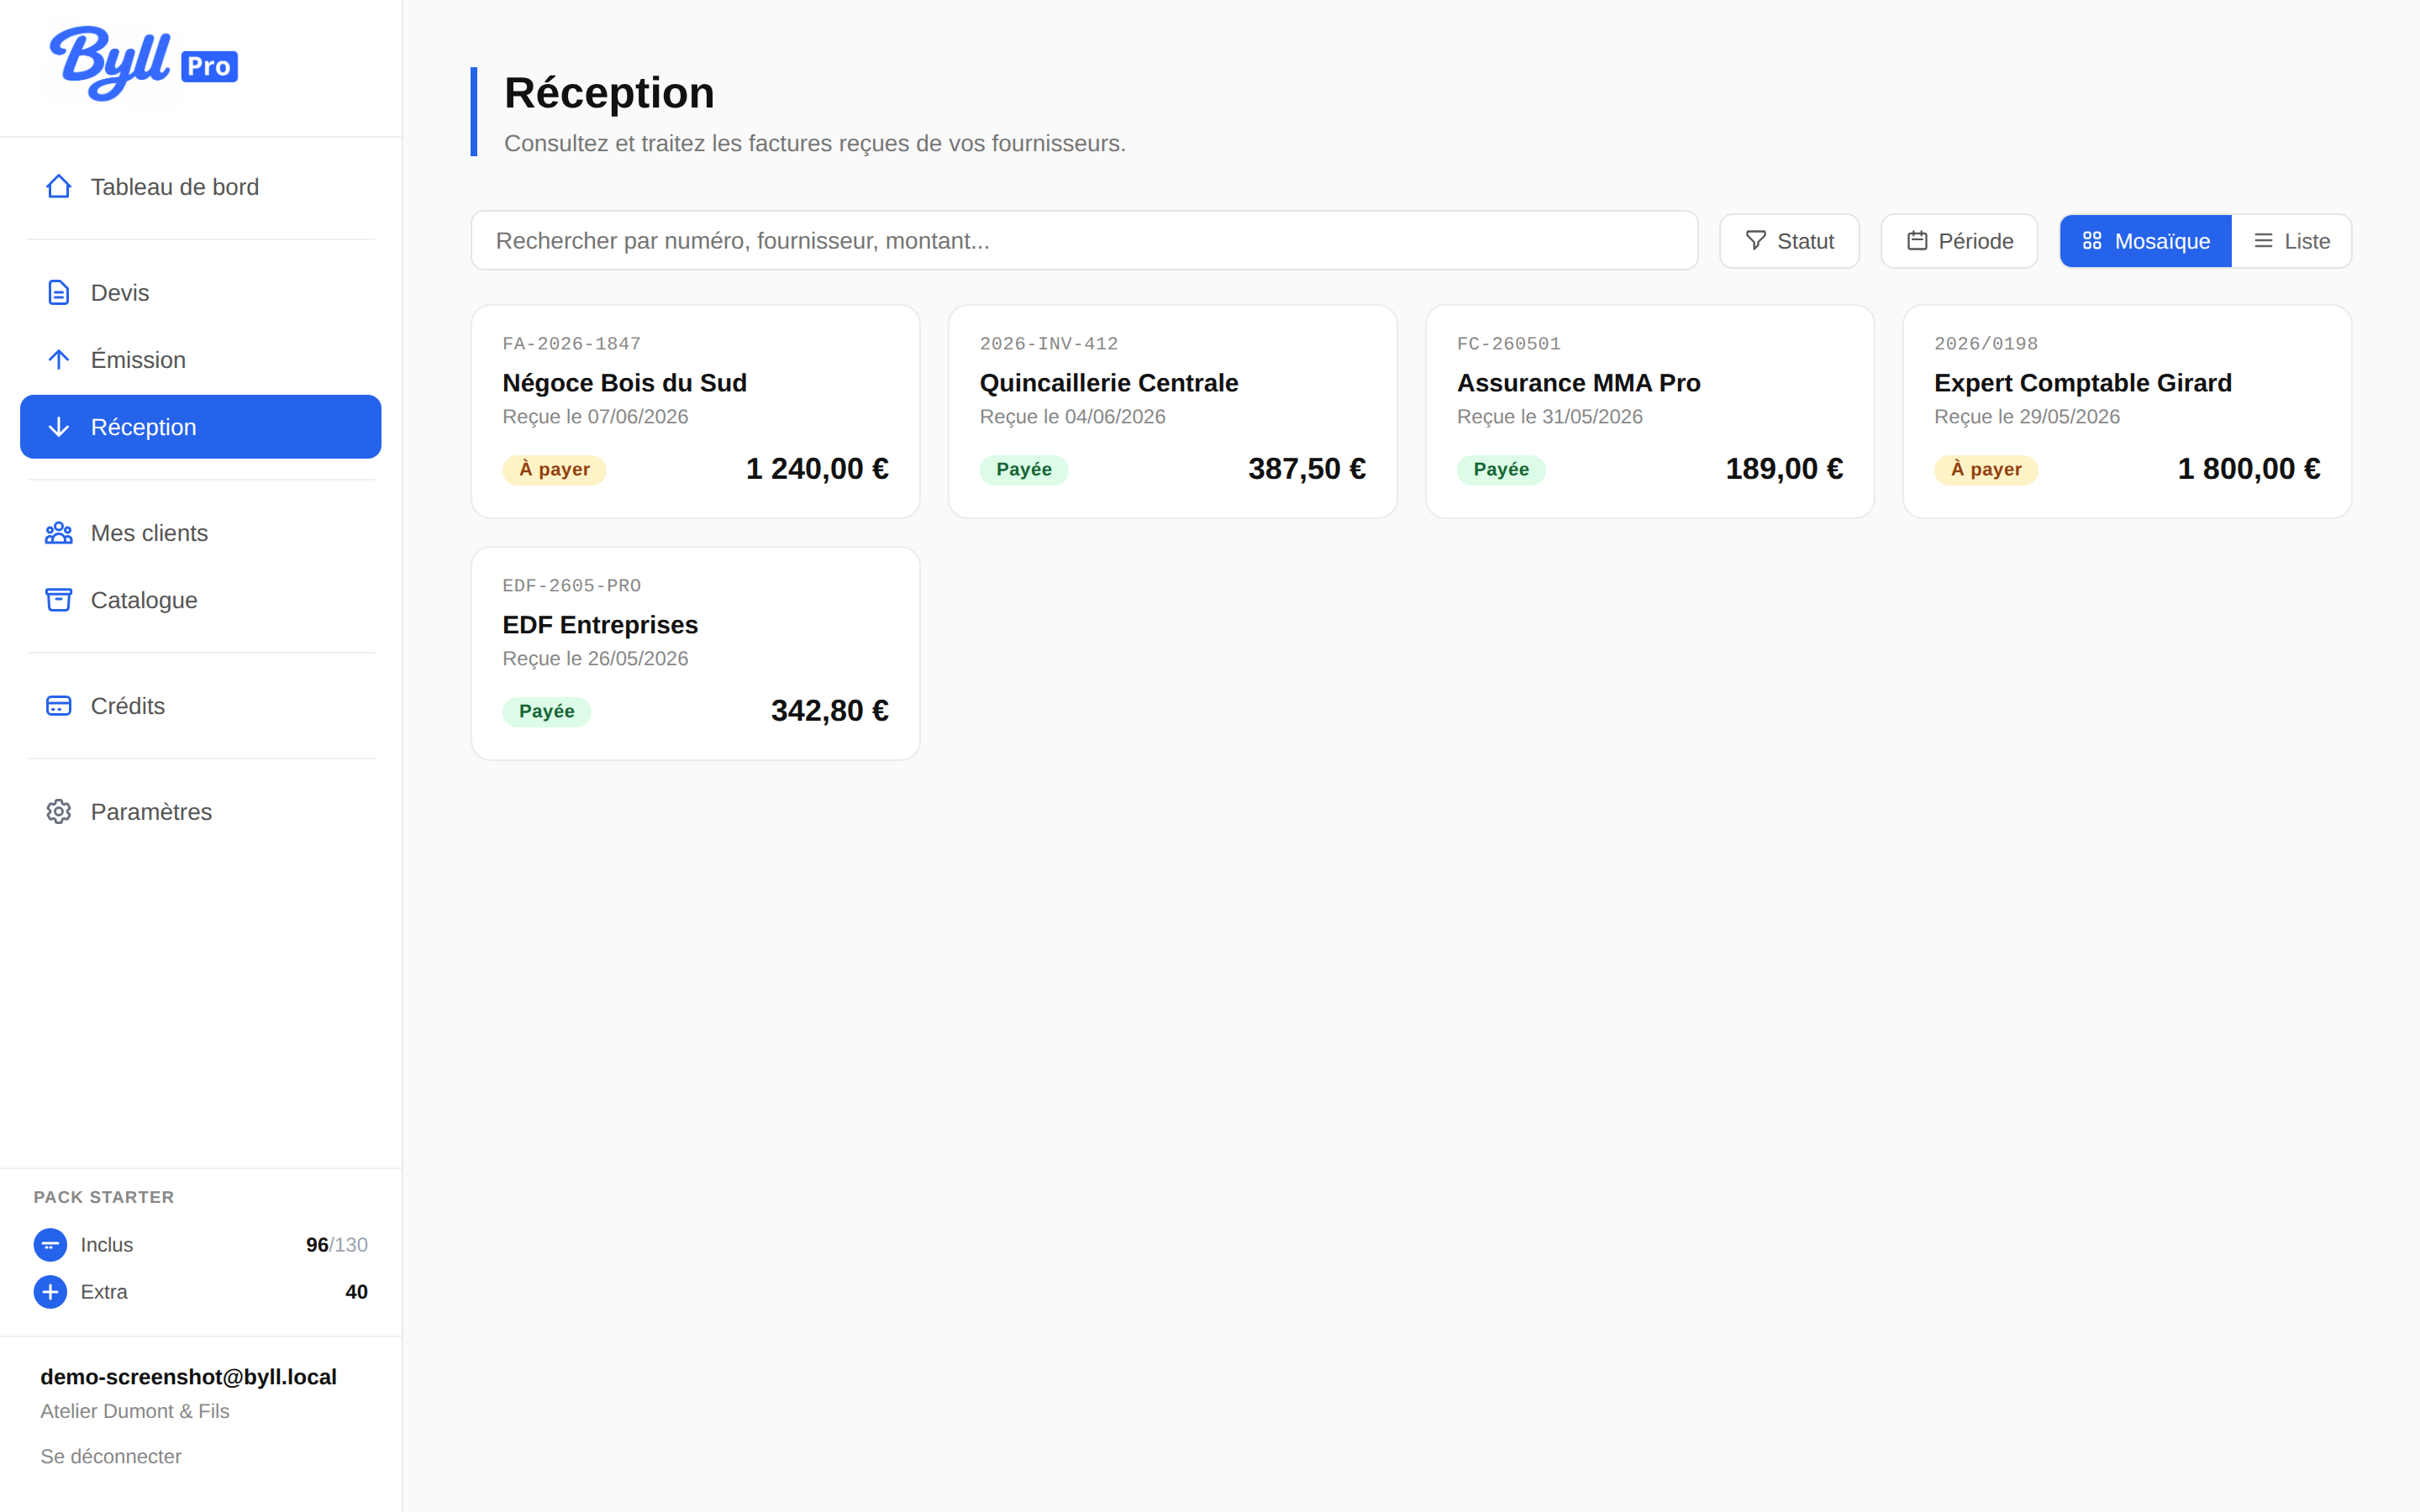Open the Émission section
The width and height of the screenshot is (2420, 1512).
pos(201,360)
